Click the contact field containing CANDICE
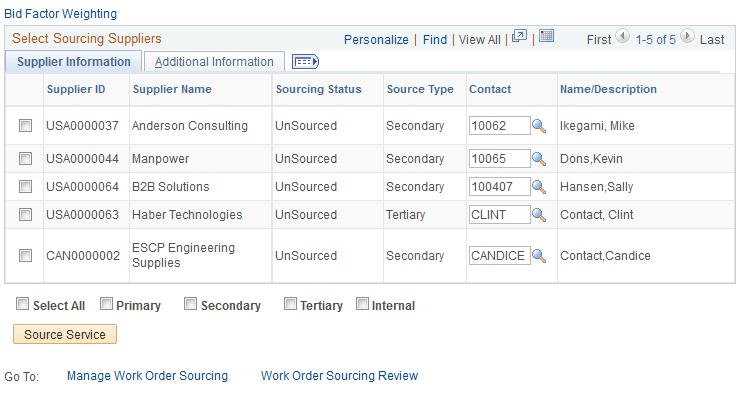Screen dimensions: 745x395 [x=499, y=256]
